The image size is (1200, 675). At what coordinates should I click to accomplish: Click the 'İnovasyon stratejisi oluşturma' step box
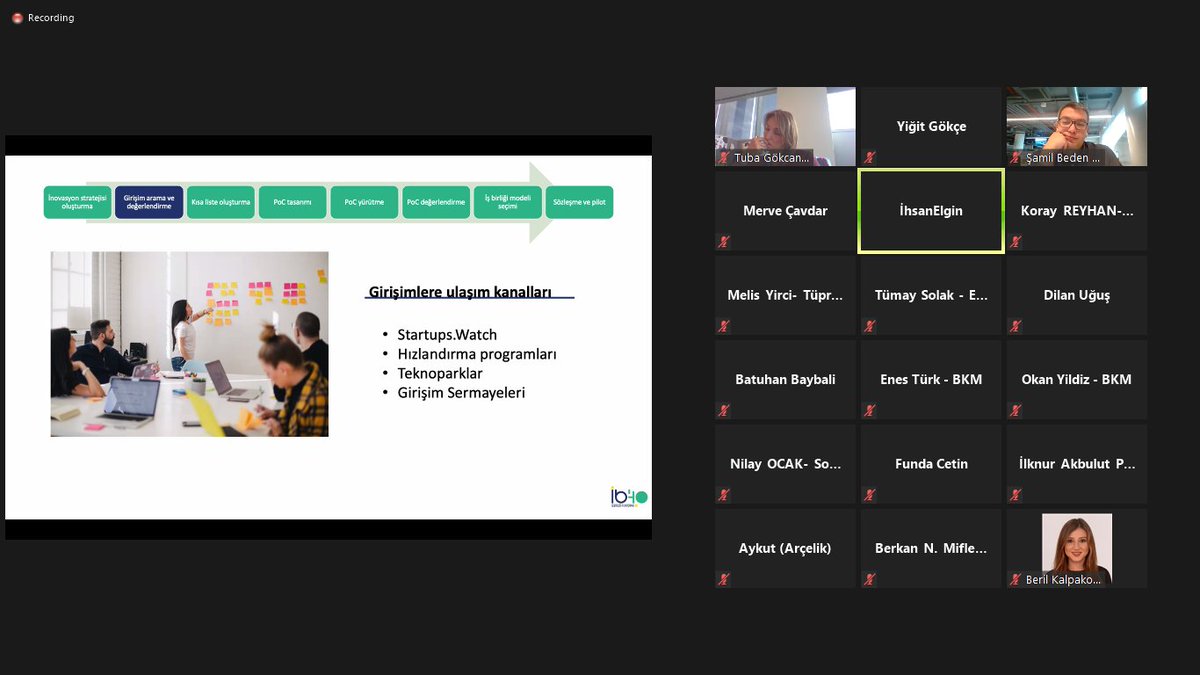tap(77, 202)
